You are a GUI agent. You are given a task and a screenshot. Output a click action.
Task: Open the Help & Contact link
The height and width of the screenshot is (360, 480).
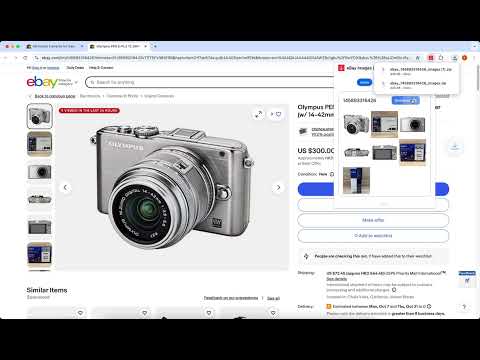pos(101,68)
